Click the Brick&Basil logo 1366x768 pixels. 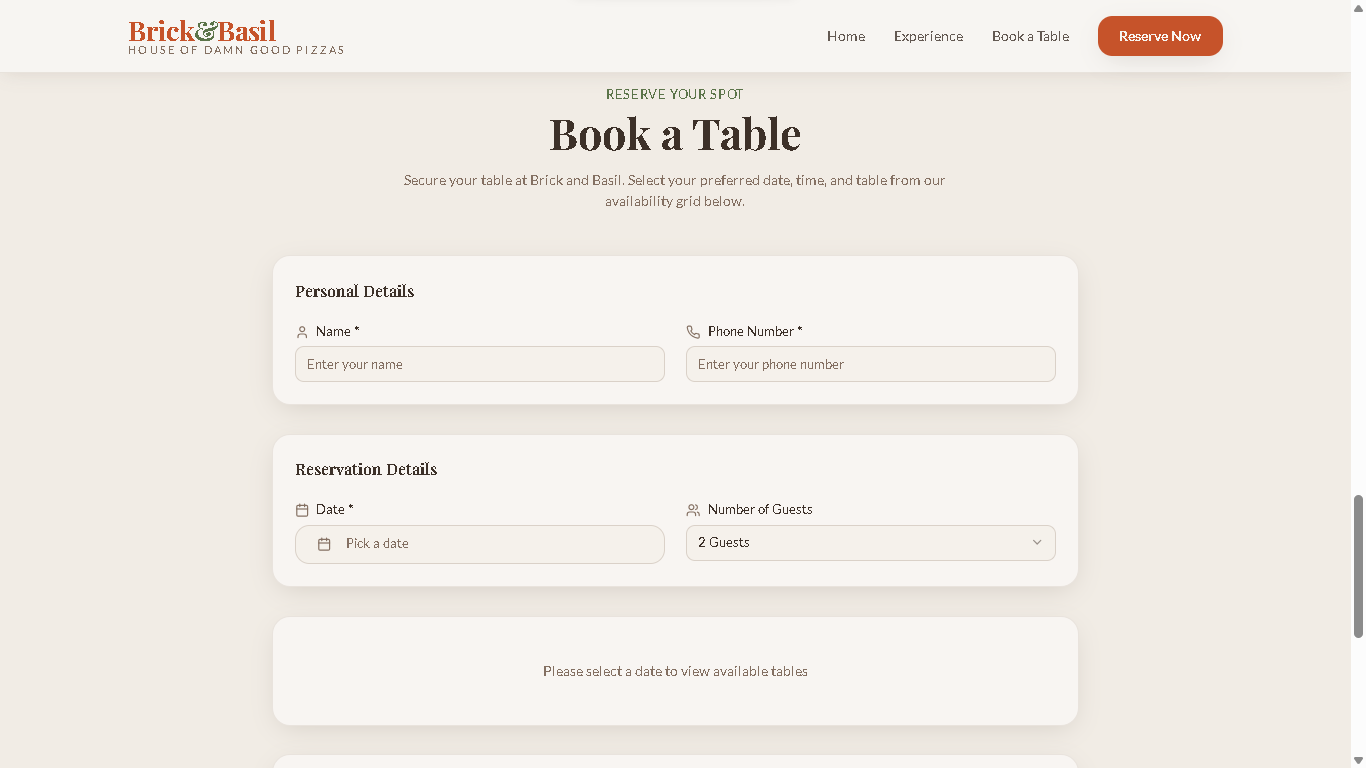(x=202, y=32)
